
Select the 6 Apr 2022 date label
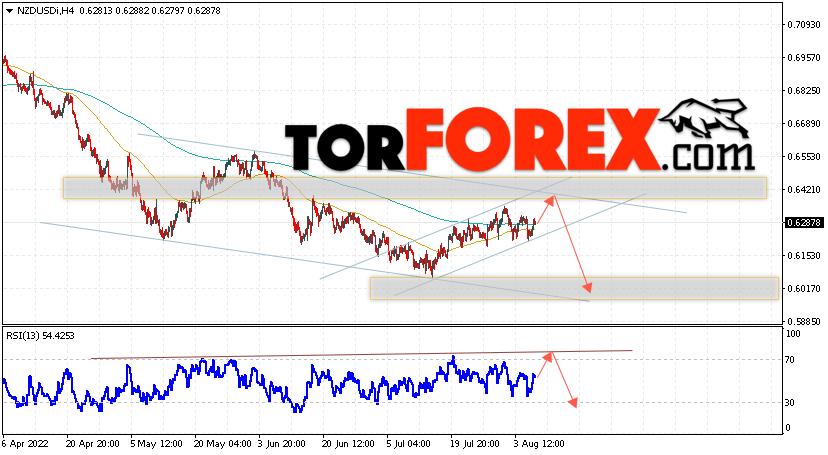(x=25, y=444)
